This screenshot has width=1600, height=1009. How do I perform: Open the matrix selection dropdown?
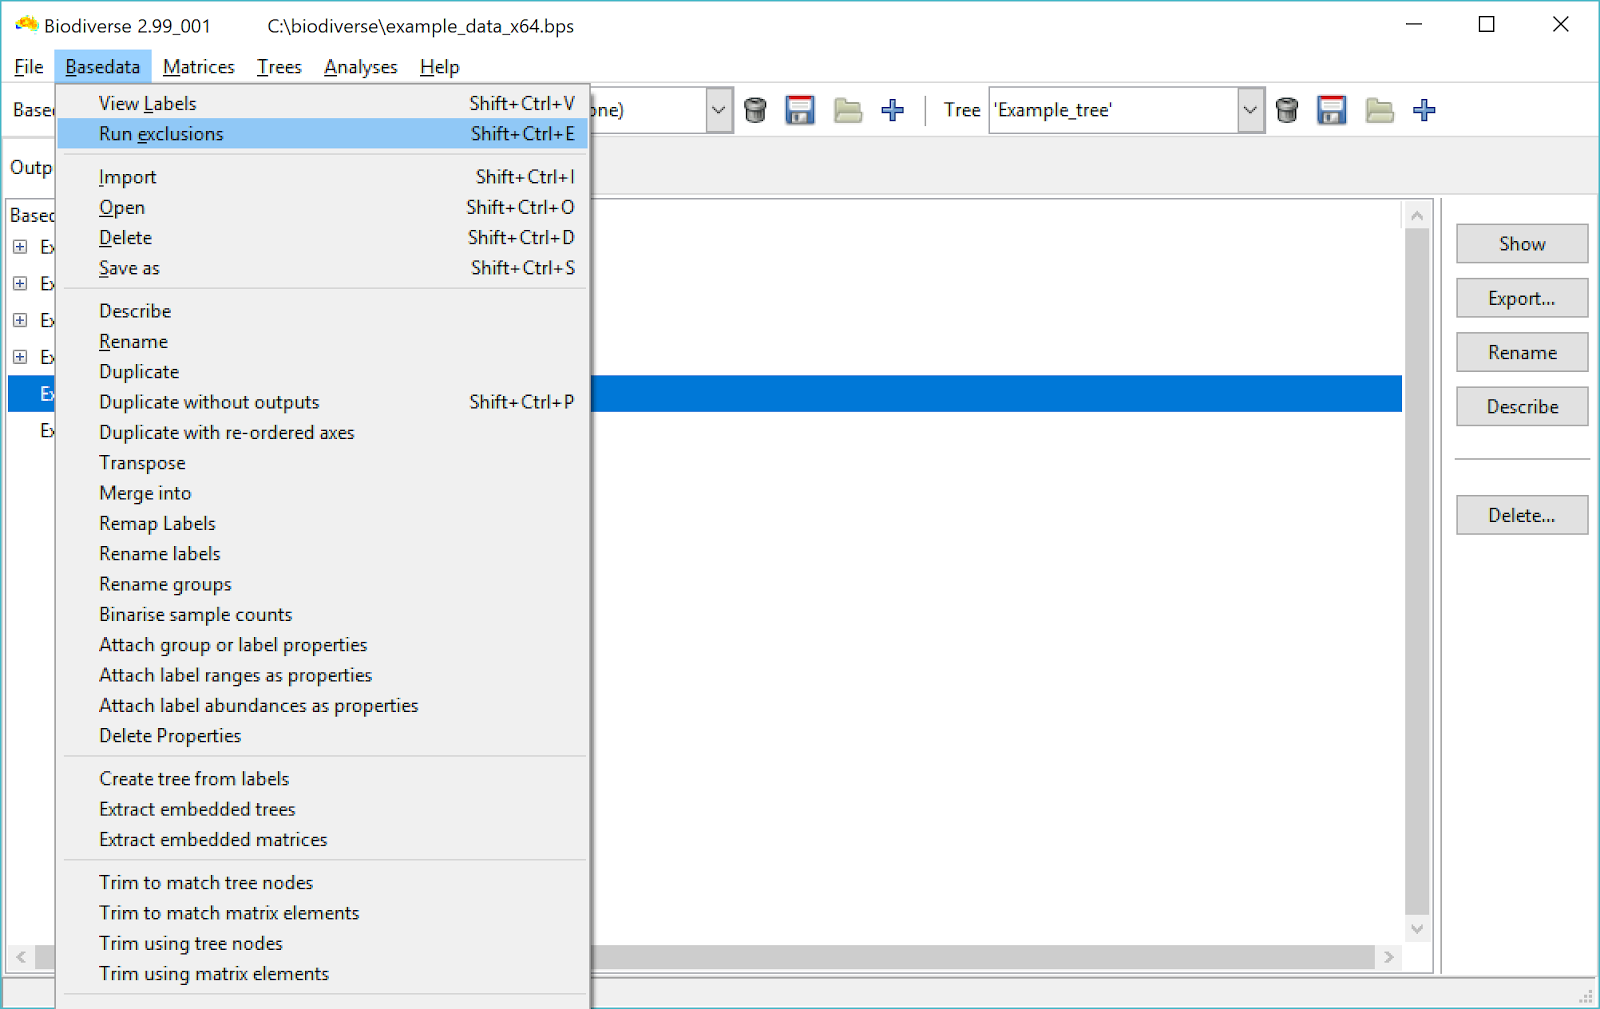[718, 110]
